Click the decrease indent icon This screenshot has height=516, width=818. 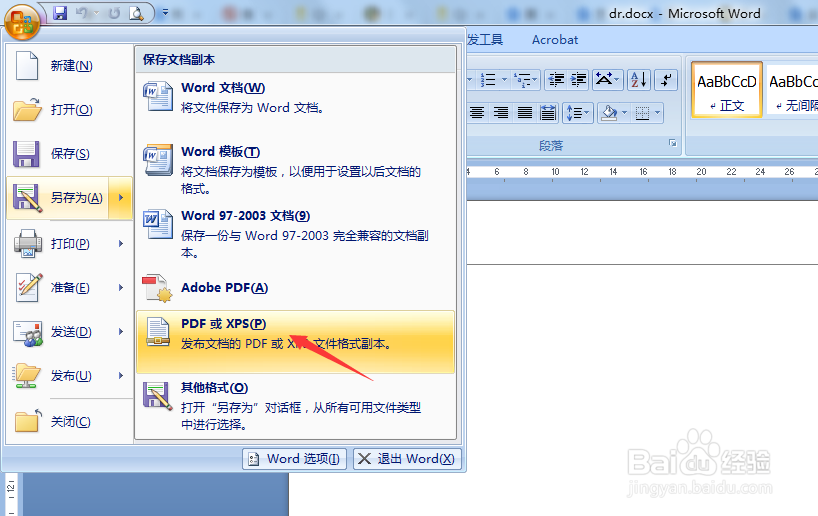pos(556,80)
